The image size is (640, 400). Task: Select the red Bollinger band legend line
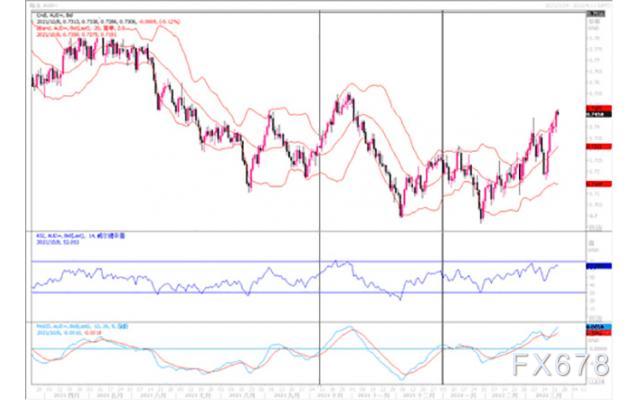click(81, 28)
